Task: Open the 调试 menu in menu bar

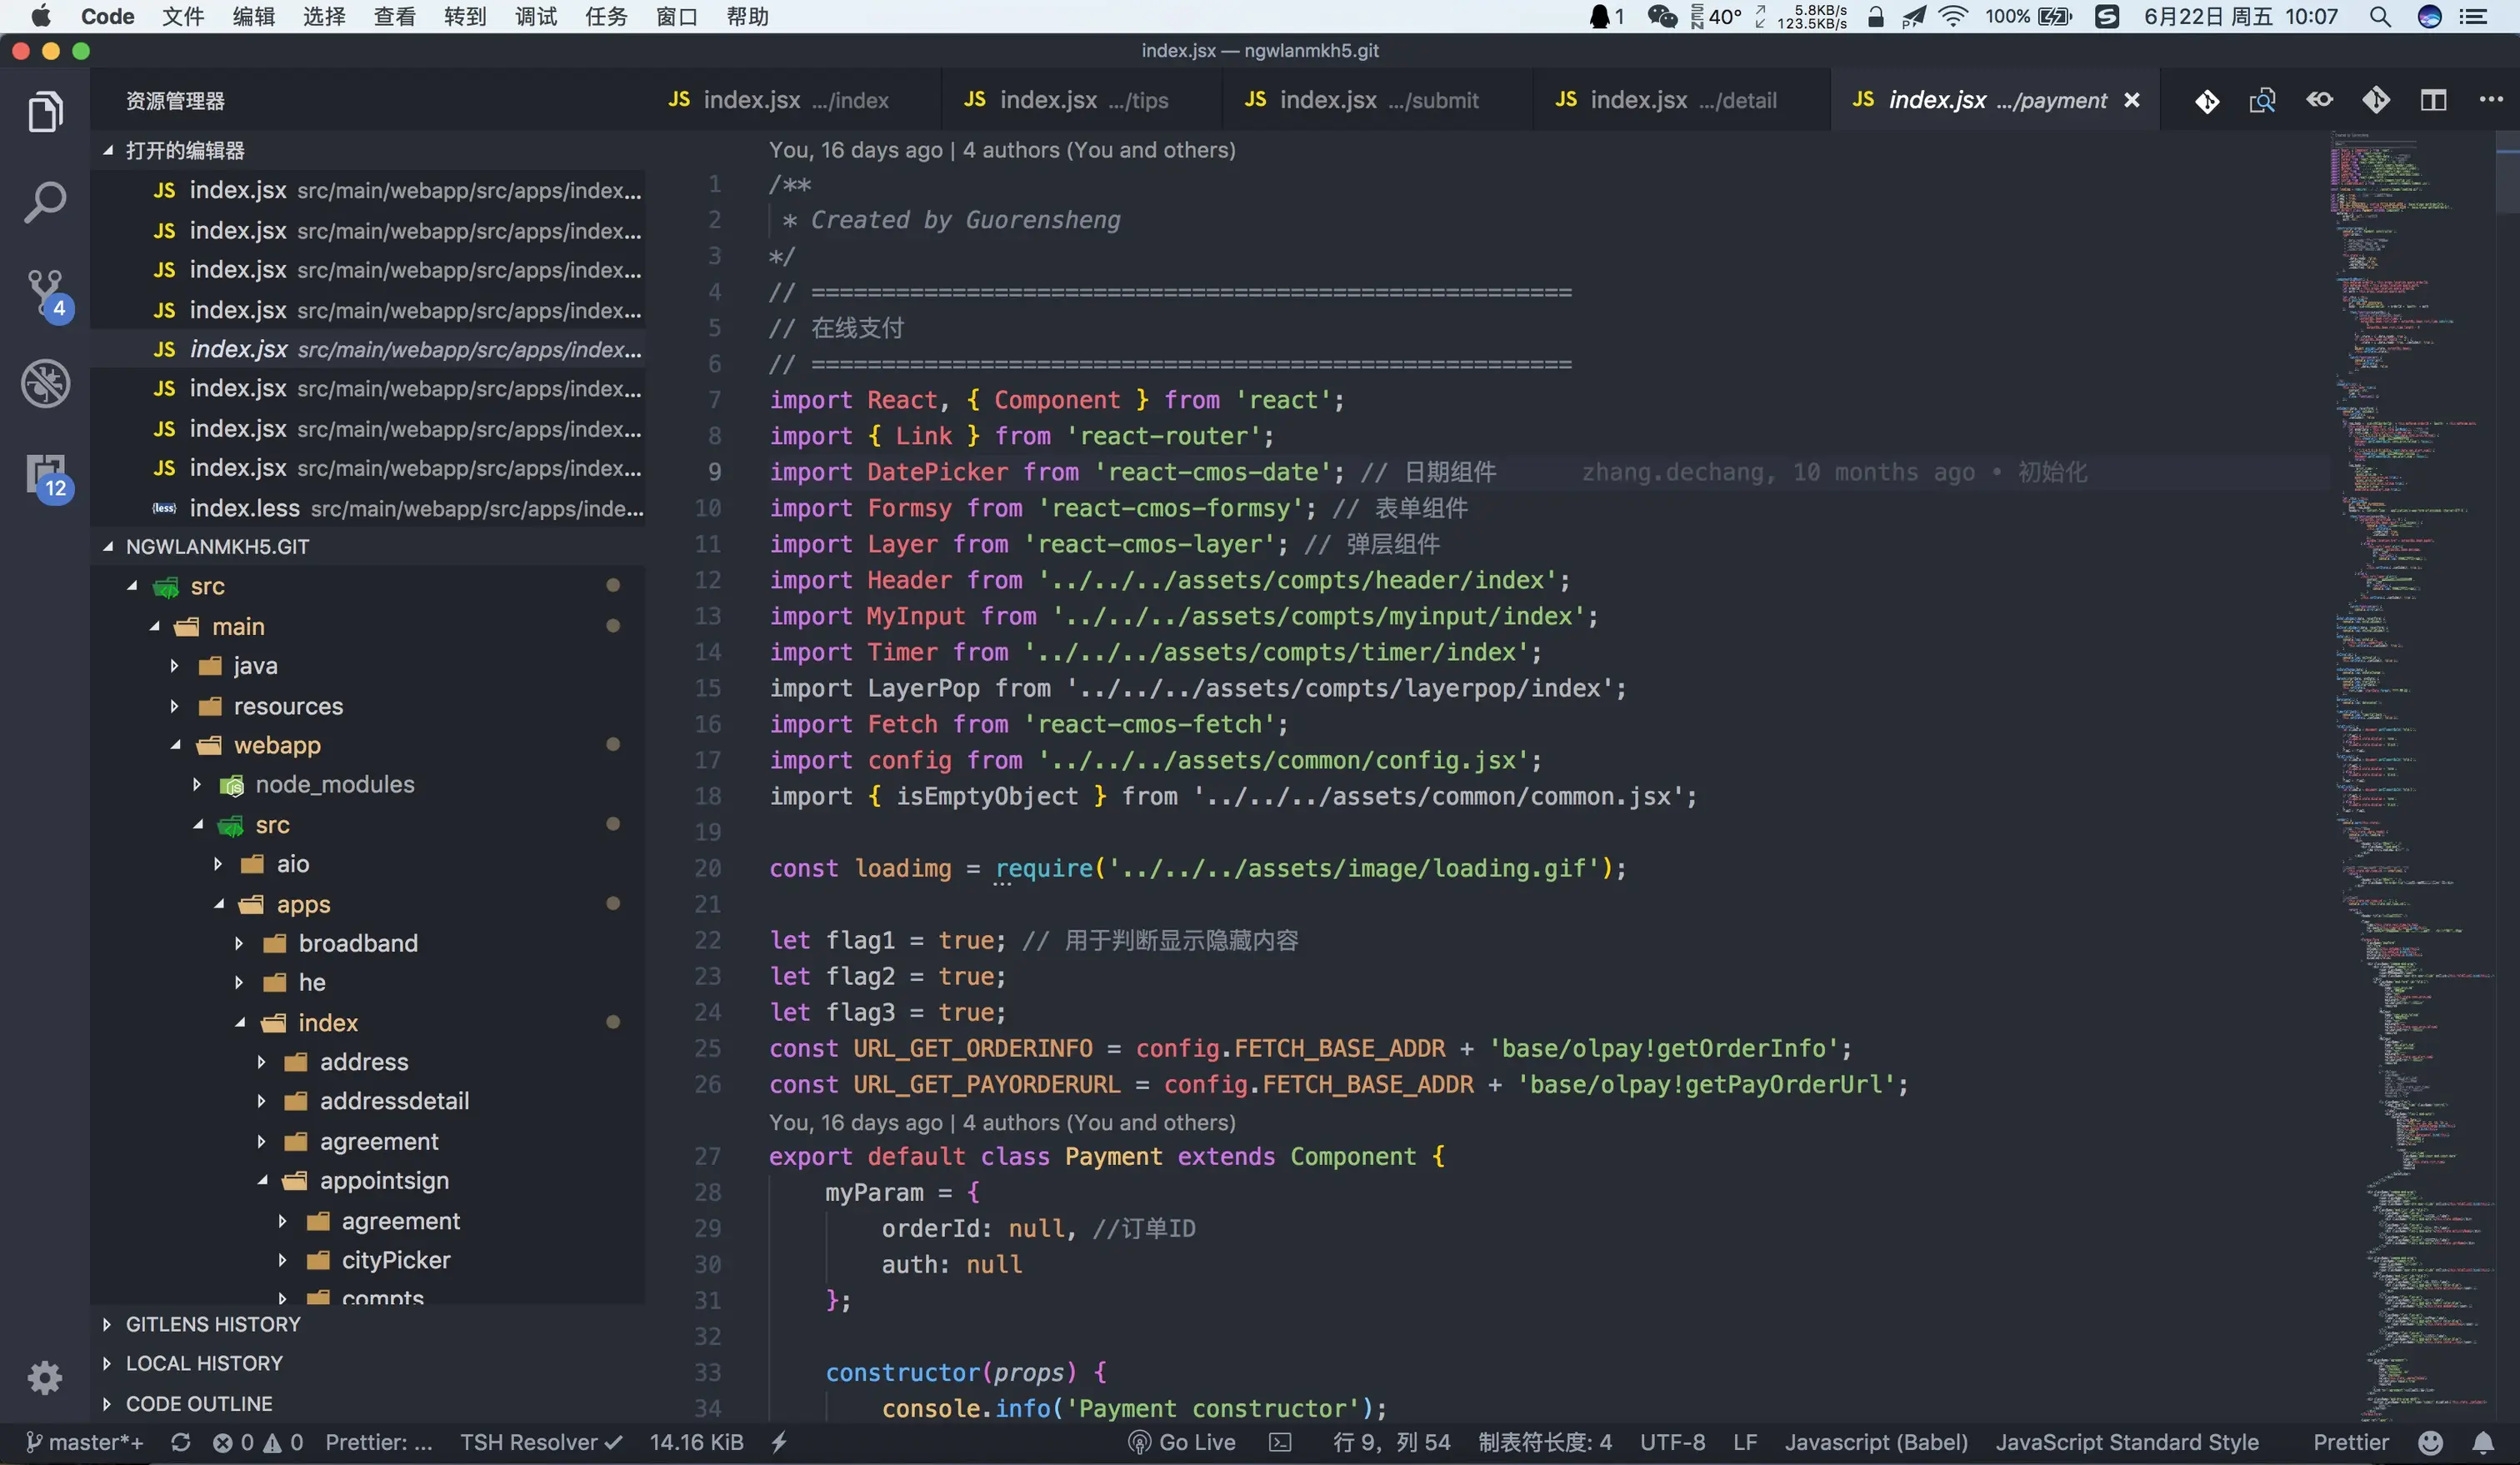Action: pos(536,16)
